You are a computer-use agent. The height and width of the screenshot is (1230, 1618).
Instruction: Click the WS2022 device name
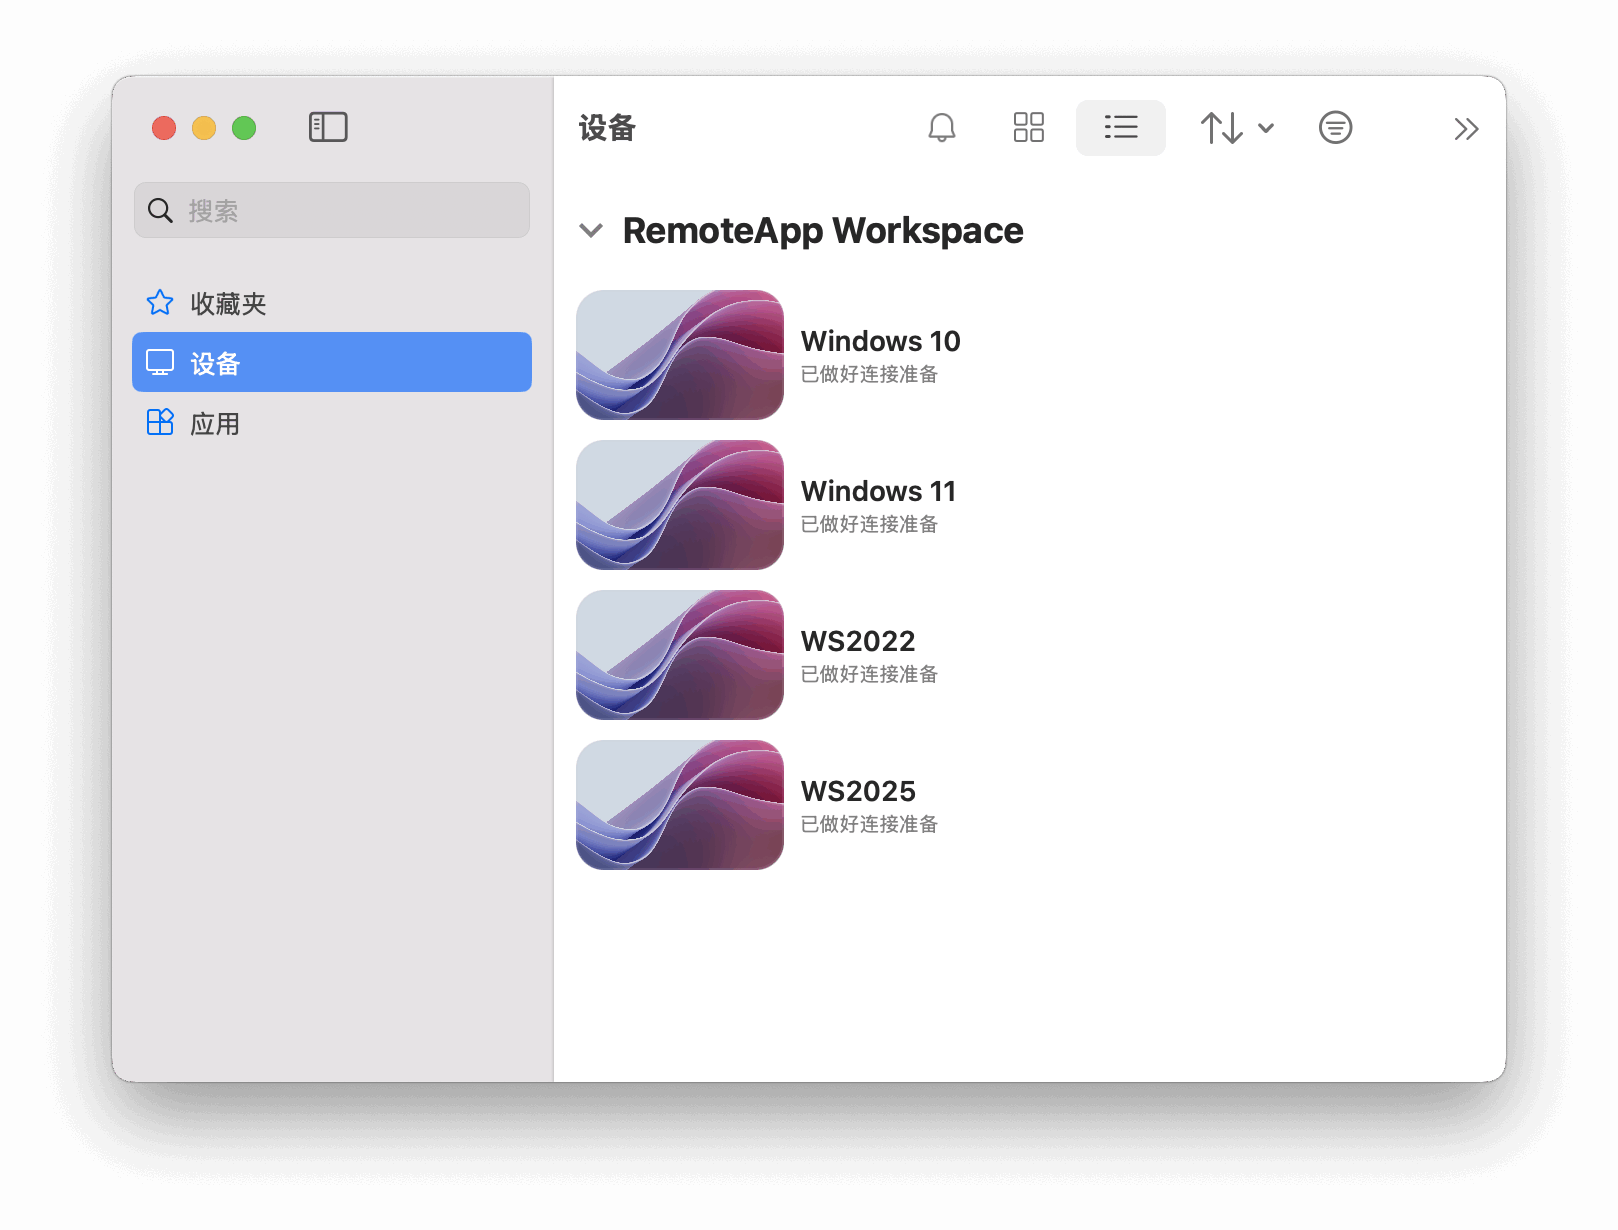[x=858, y=641]
